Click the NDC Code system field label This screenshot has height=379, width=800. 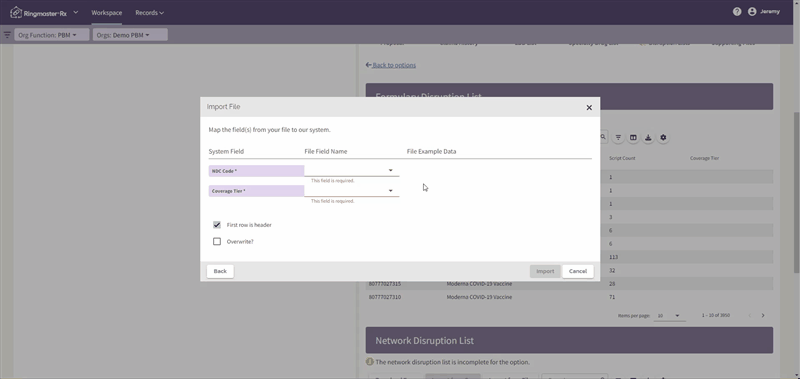coord(256,171)
